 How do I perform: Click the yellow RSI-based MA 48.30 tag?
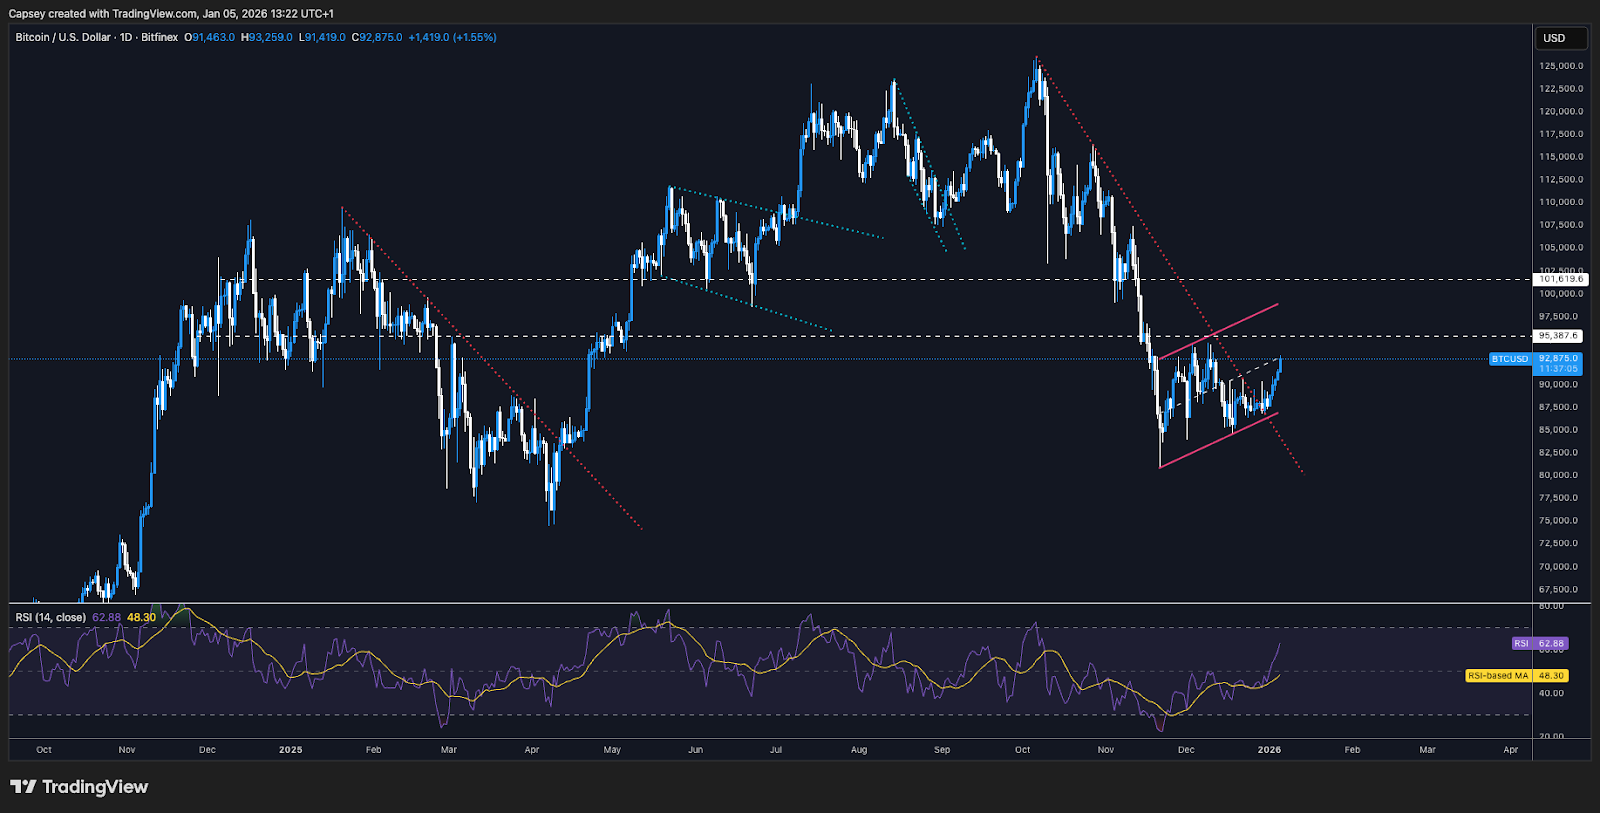pos(1516,676)
